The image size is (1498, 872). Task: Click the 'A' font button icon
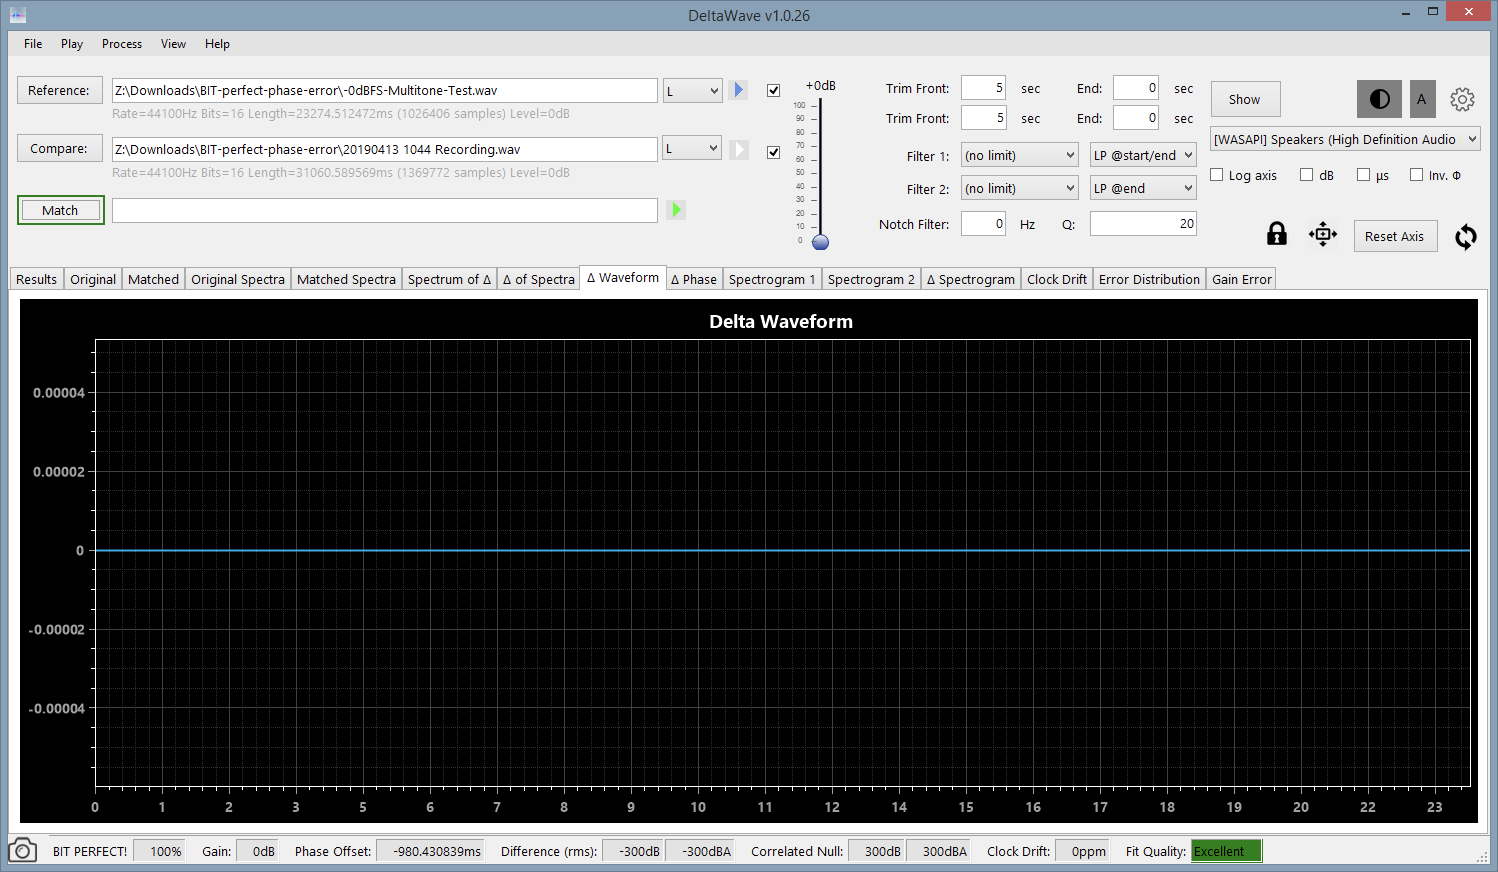coord(1421,99)
